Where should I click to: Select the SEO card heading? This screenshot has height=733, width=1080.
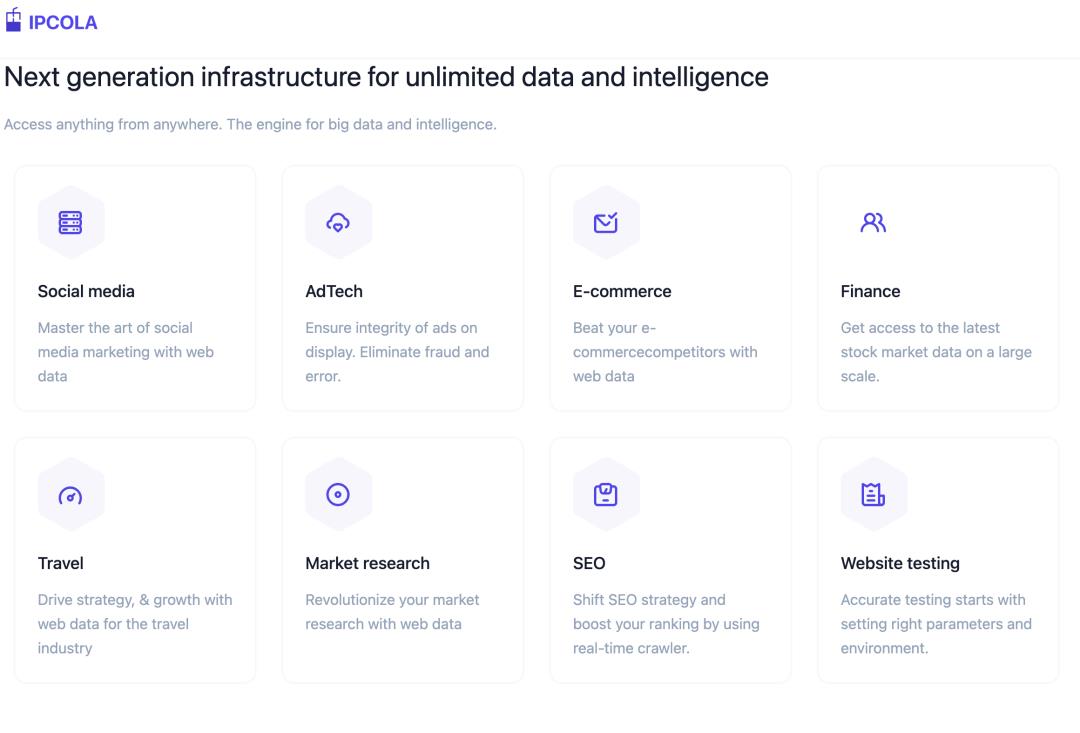pyautogui.click(x=589, y=564)
